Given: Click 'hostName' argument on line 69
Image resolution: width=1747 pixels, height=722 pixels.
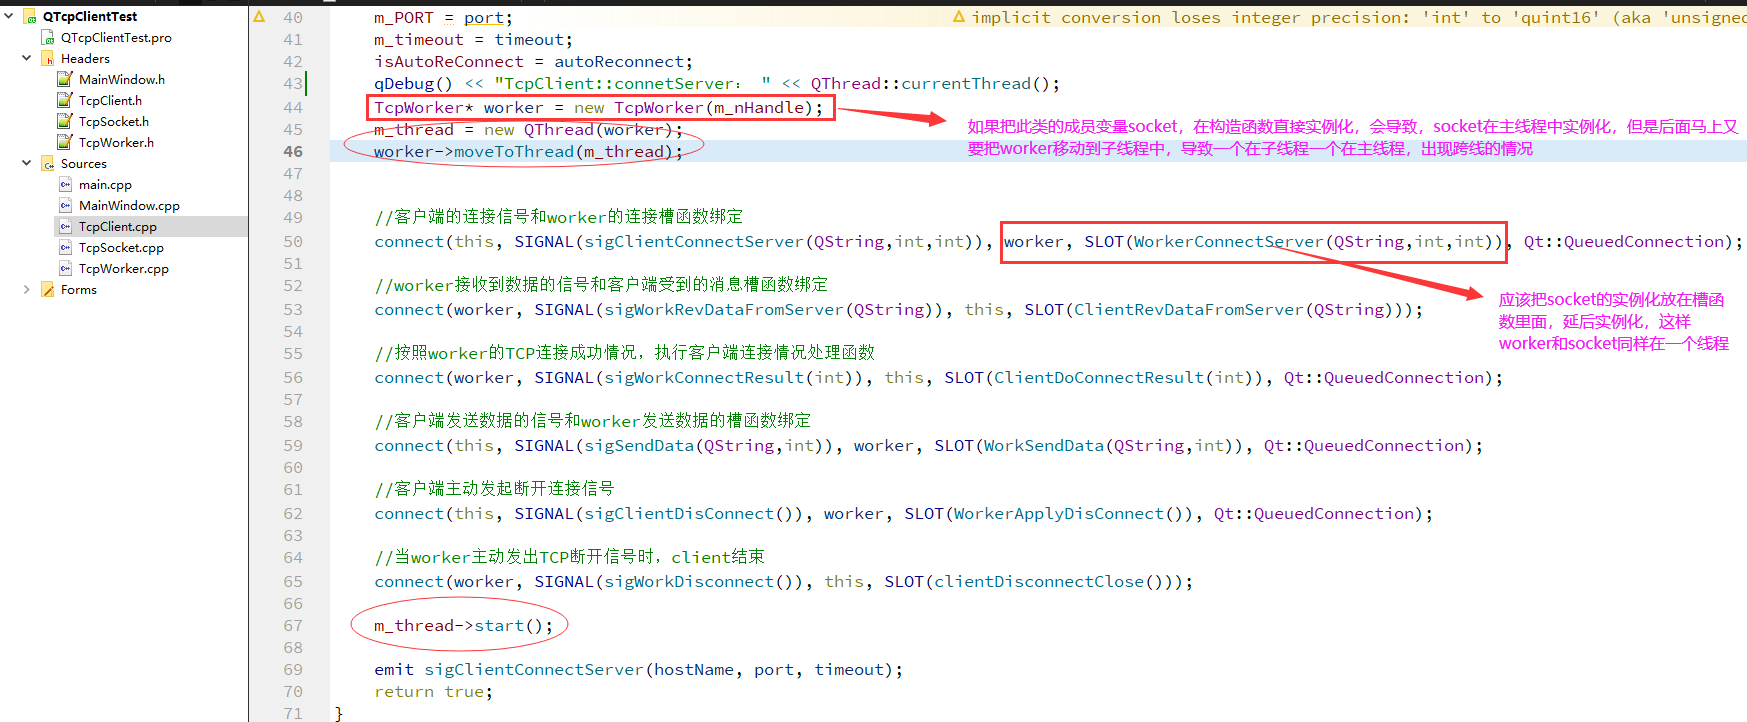Looking at the screenshot, I should pos(694,669).
